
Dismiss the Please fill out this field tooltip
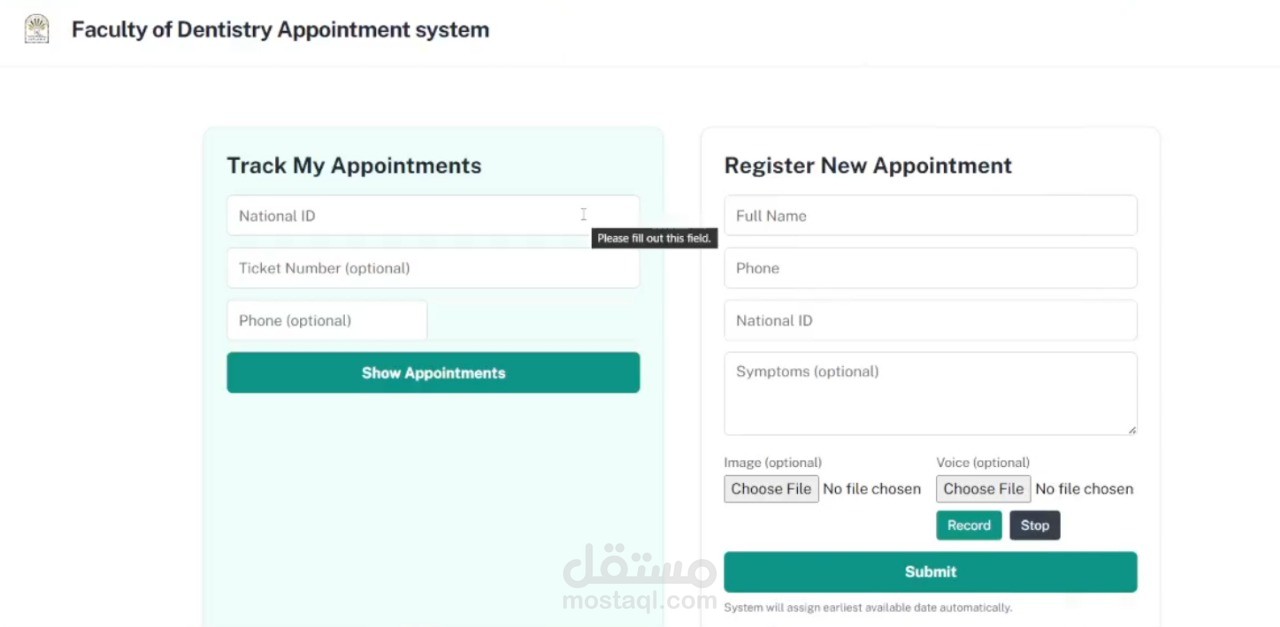[x=653, y=238]
